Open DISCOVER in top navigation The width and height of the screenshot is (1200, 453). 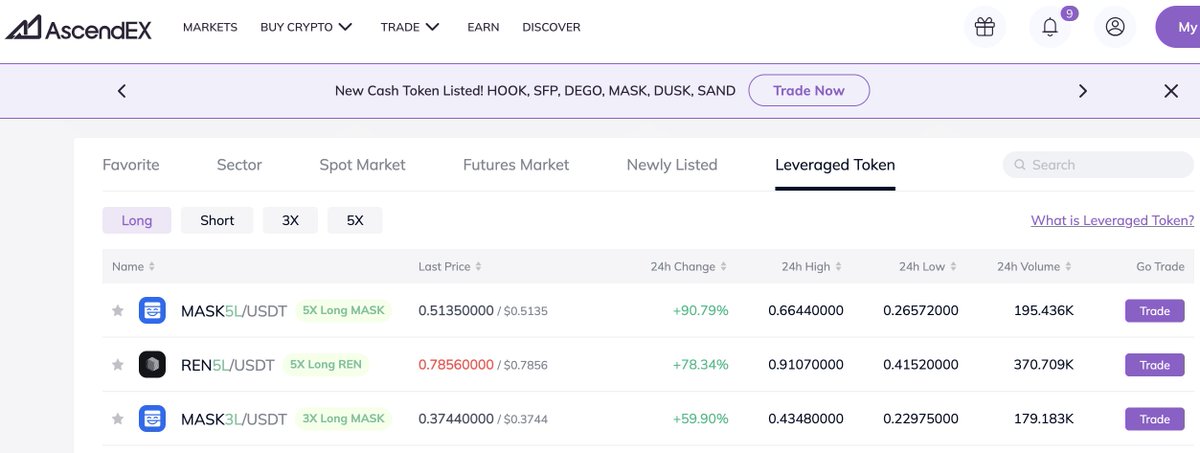click(551, 27)
